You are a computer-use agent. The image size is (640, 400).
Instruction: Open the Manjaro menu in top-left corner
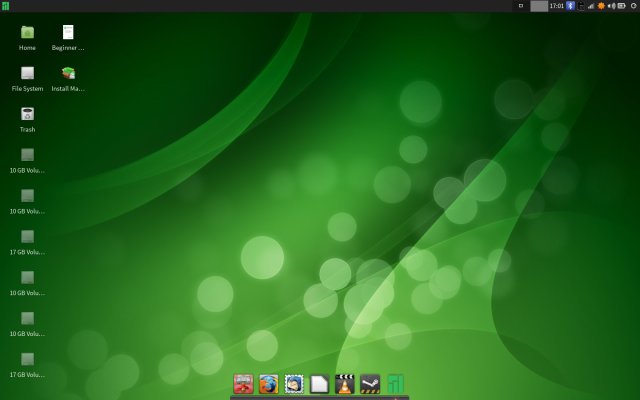tap(5, 6)
